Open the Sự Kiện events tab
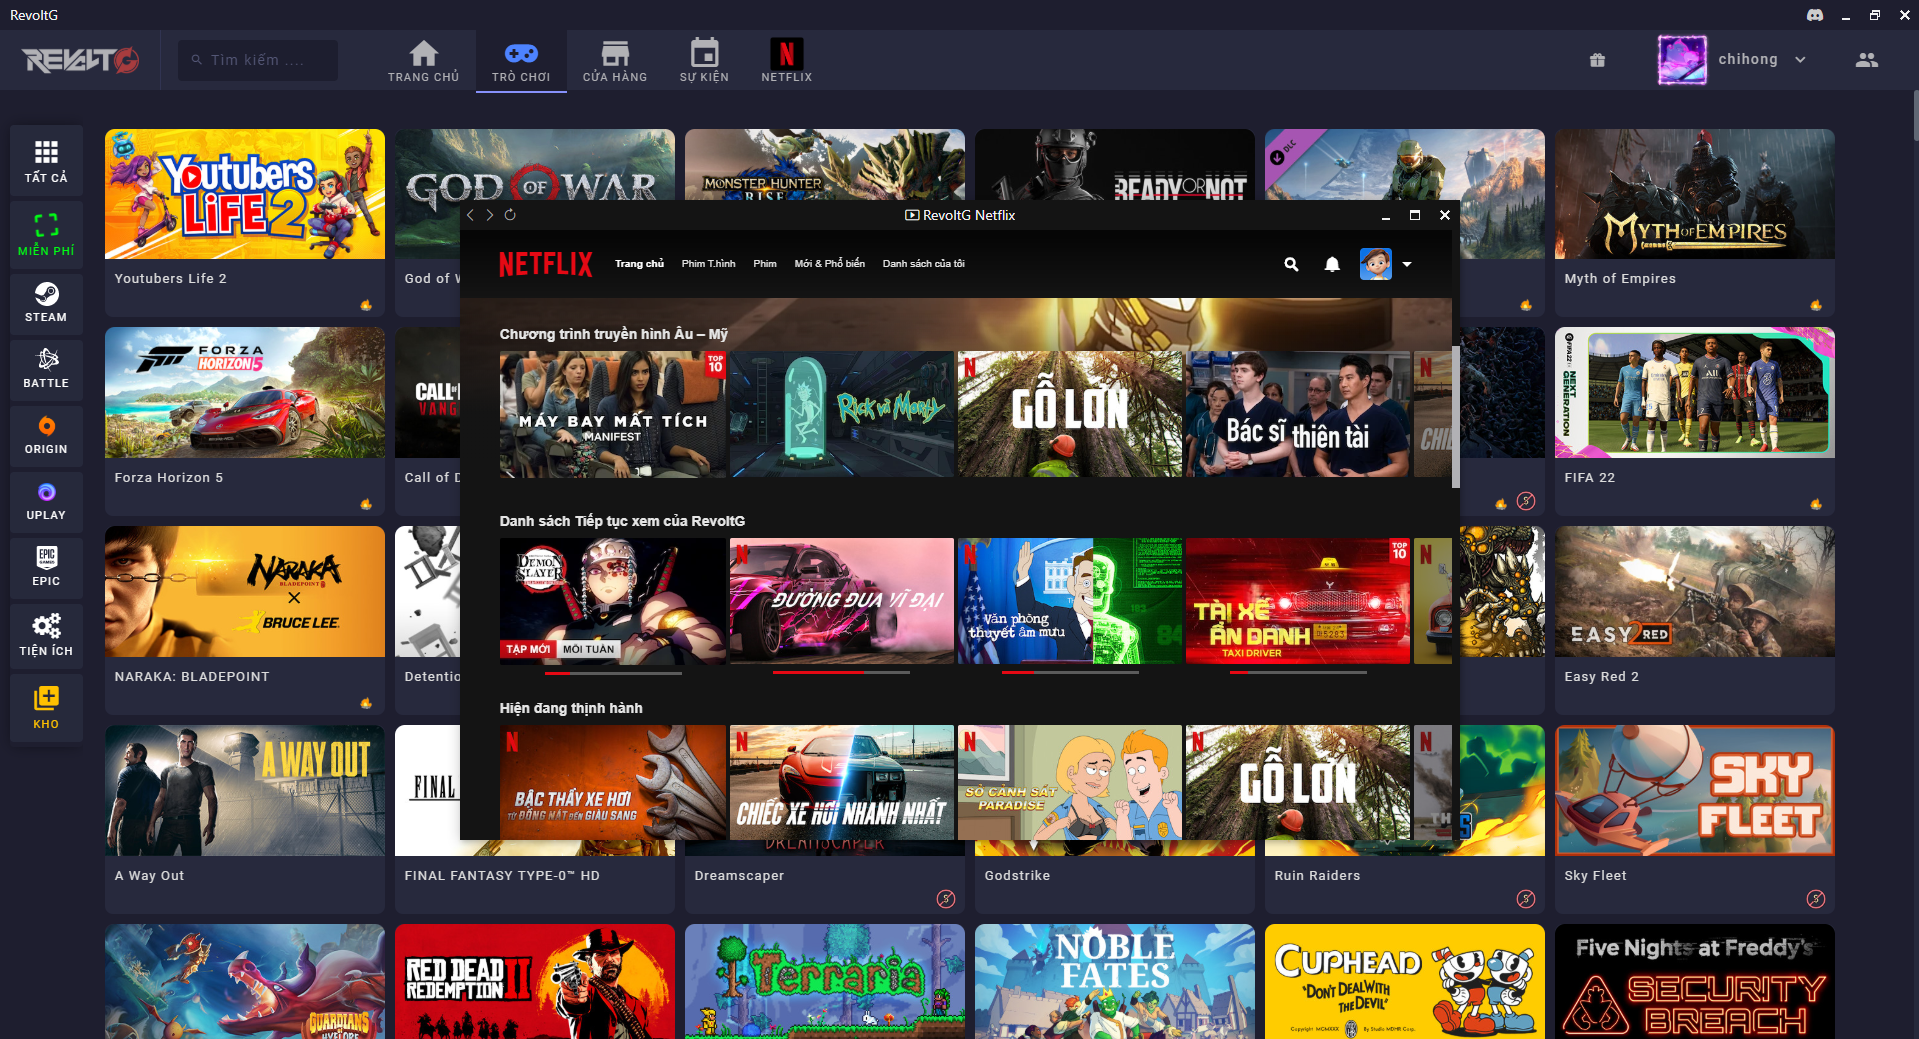The image size is (1919, 1039). 704,61
